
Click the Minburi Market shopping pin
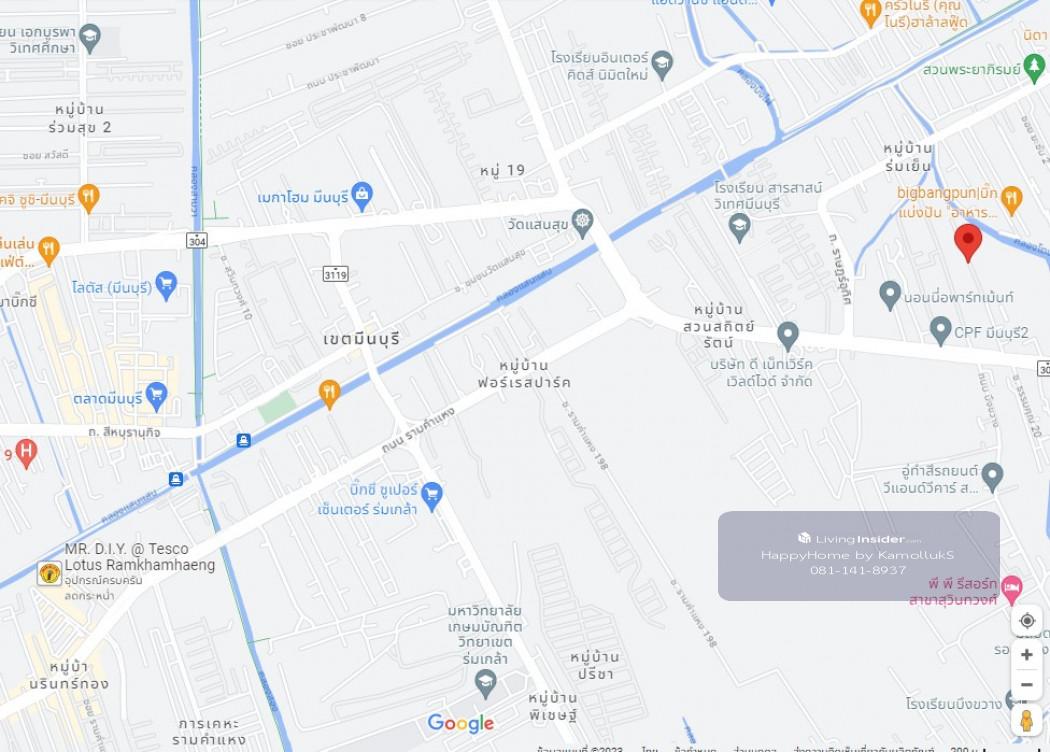(x=156, y=396)
